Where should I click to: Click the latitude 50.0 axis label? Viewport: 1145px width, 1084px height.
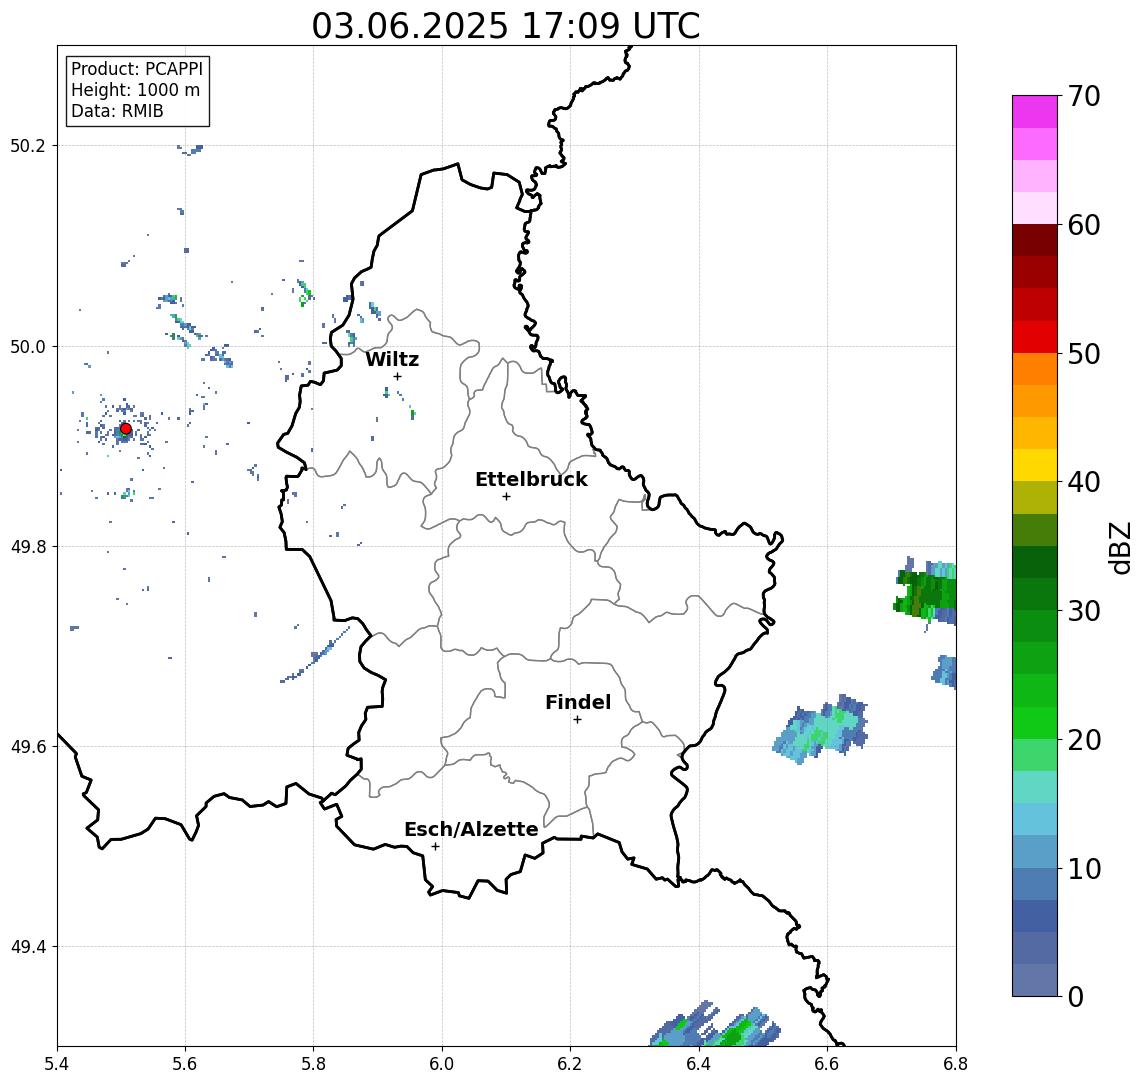[28, 346]
